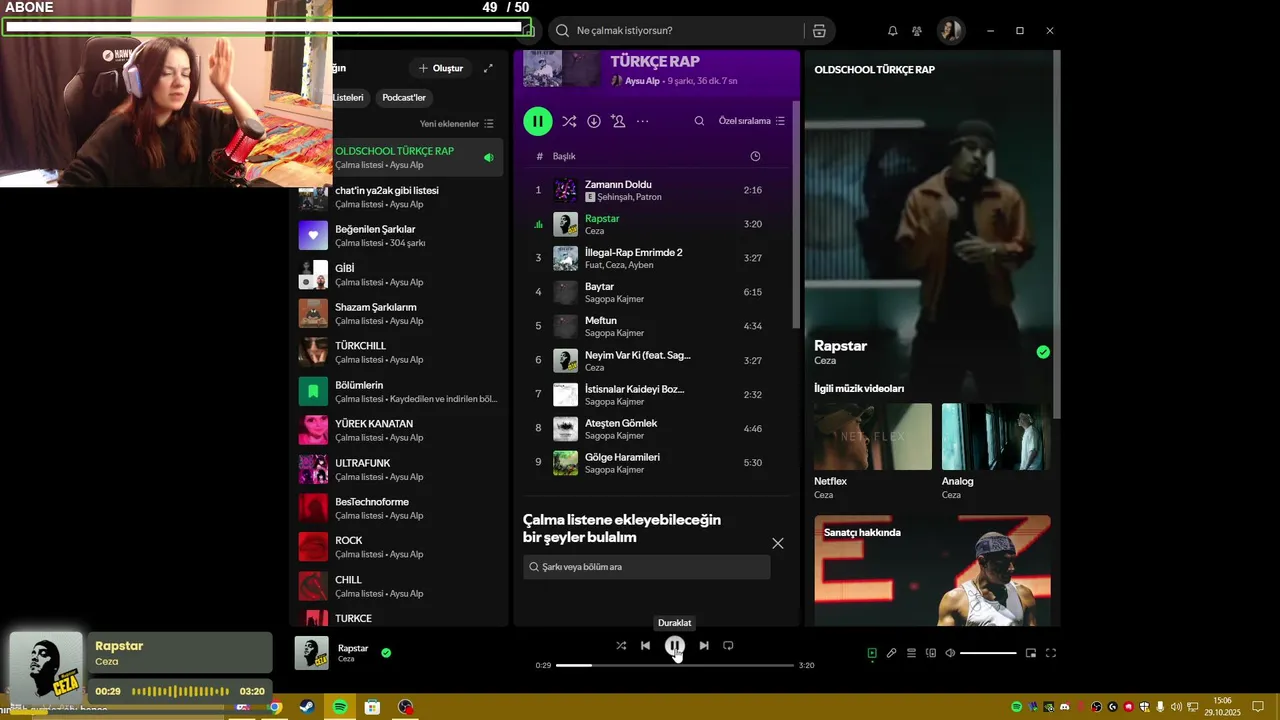This screenshot has height=720, width=1280.
Task: Open Bölümlerin saved episodes
Action: click(400, 391)
